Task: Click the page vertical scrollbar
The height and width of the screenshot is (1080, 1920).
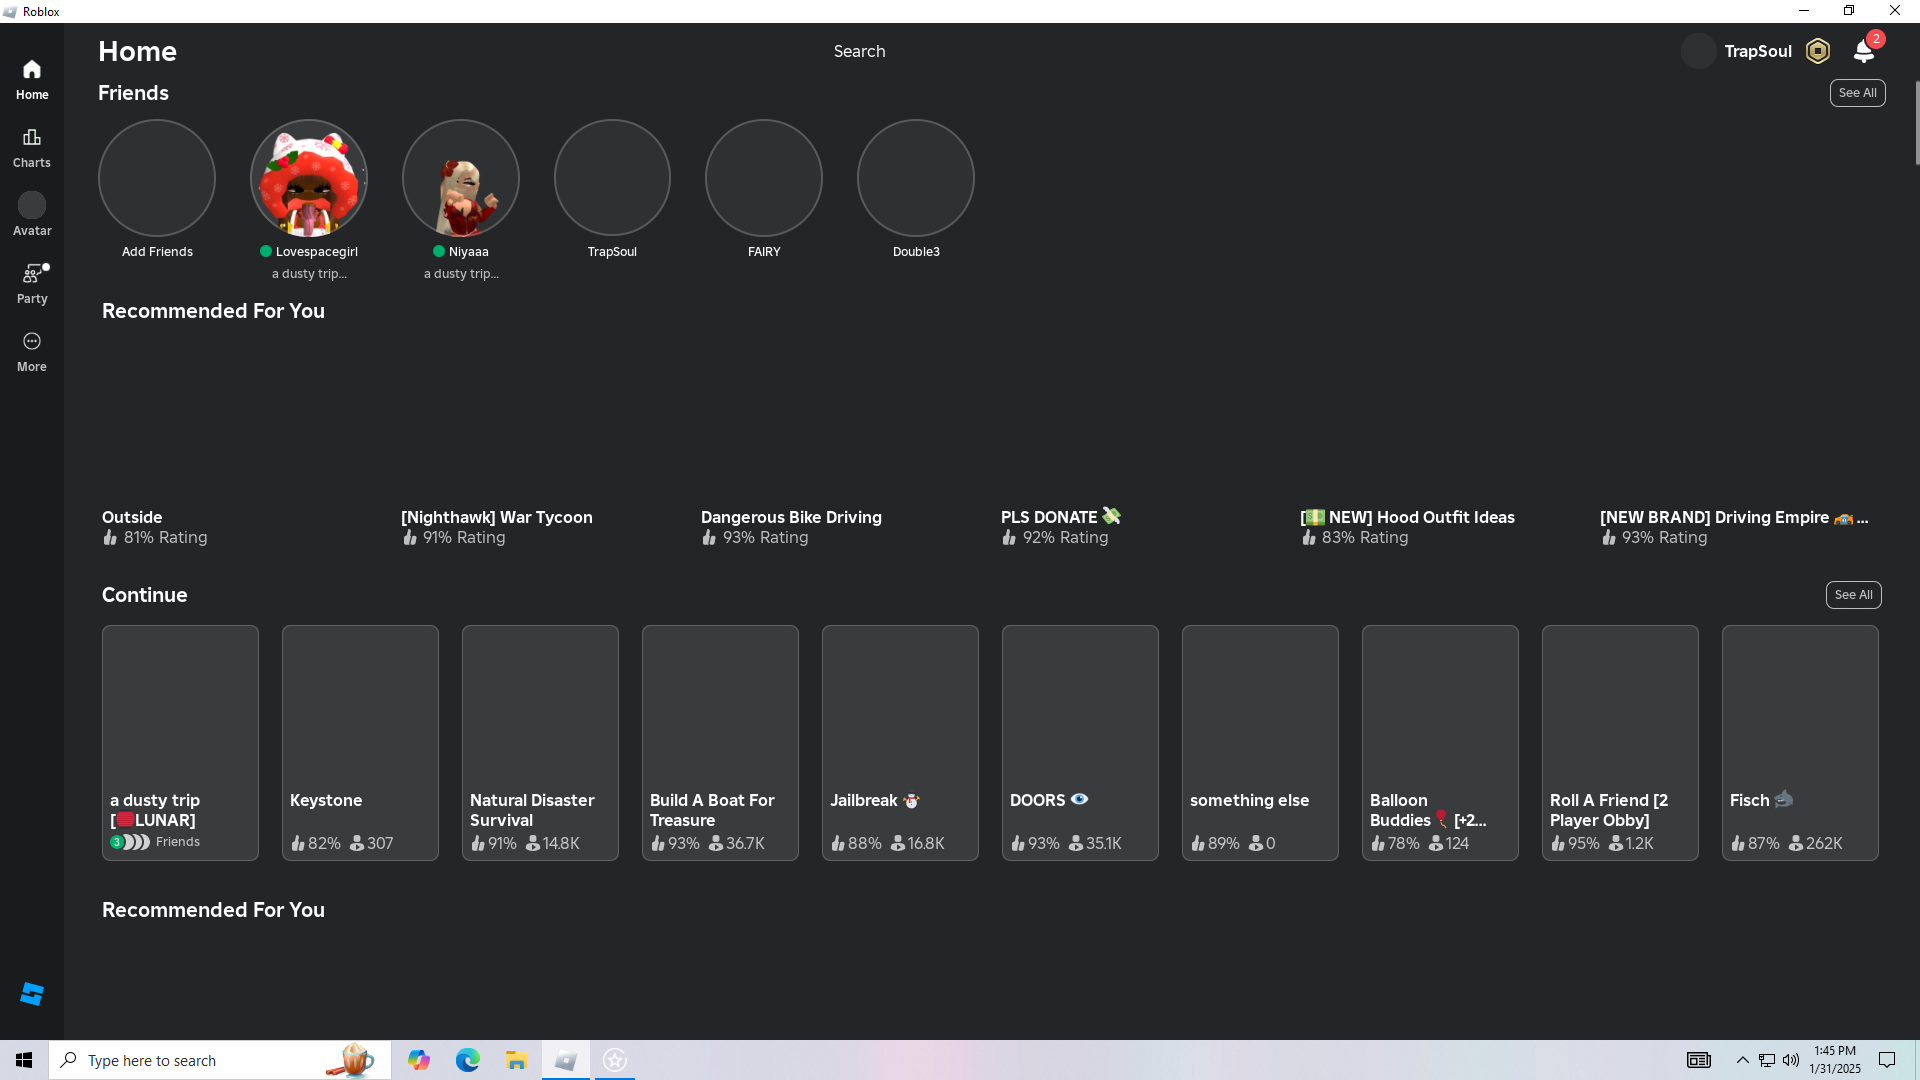Action: [1916, 123]
